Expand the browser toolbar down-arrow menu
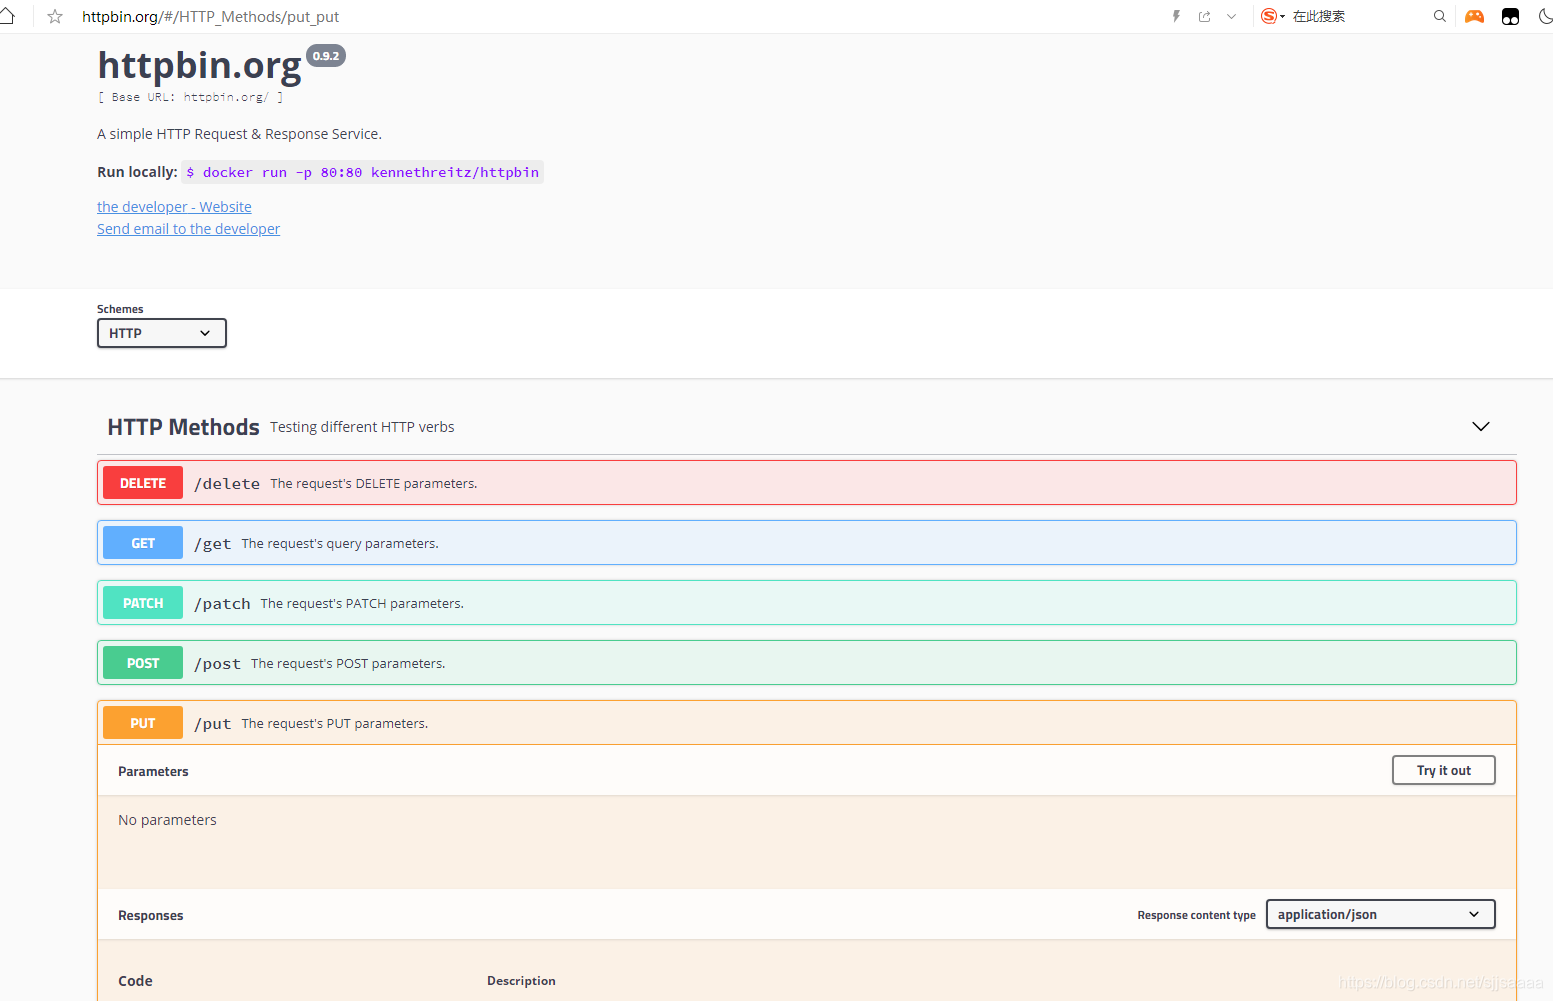The image size is (1553, 1001). pos(1231,16)
